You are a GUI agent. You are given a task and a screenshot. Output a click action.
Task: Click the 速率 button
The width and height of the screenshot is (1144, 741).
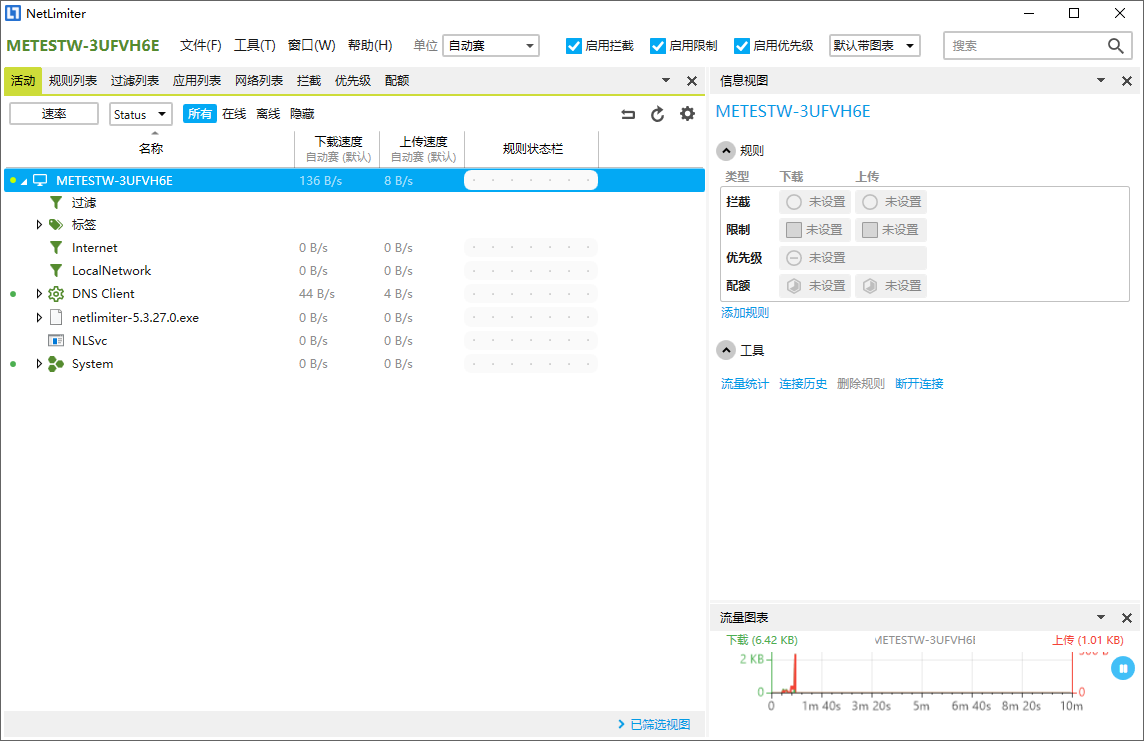coord(54,114)
